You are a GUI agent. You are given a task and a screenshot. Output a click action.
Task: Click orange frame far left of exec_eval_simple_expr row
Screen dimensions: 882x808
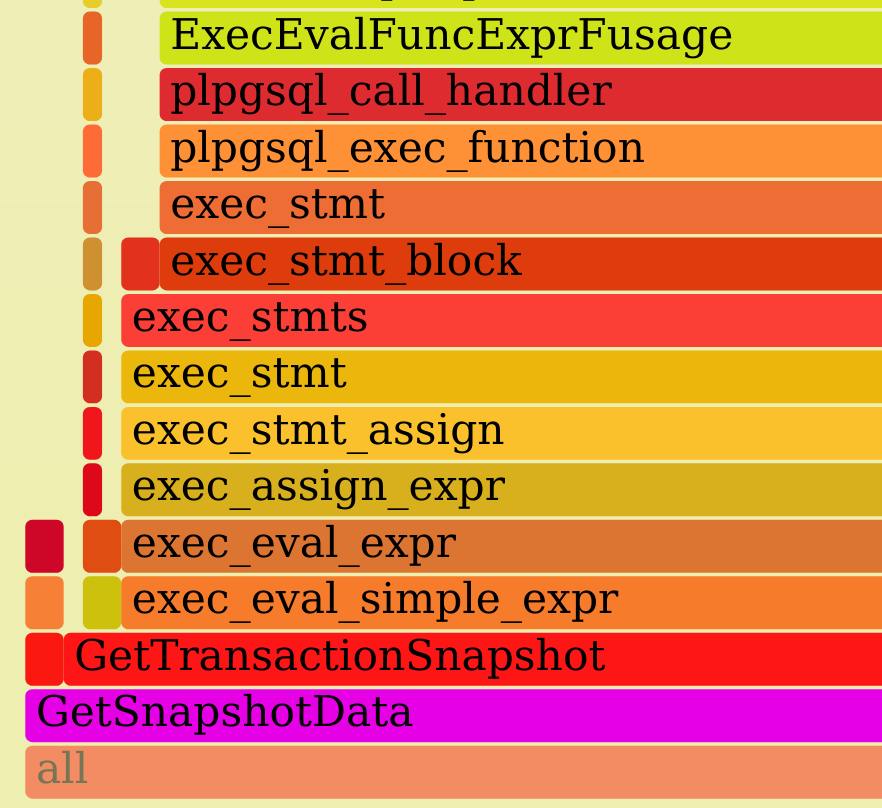tap(44, 602)
